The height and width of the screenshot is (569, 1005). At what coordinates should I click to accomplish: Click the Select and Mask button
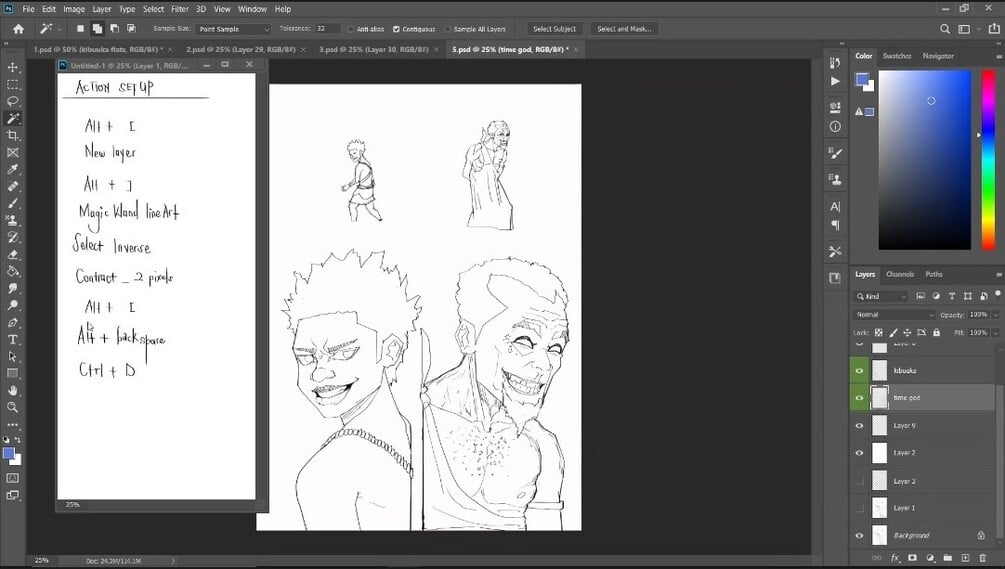click(624, 29)
